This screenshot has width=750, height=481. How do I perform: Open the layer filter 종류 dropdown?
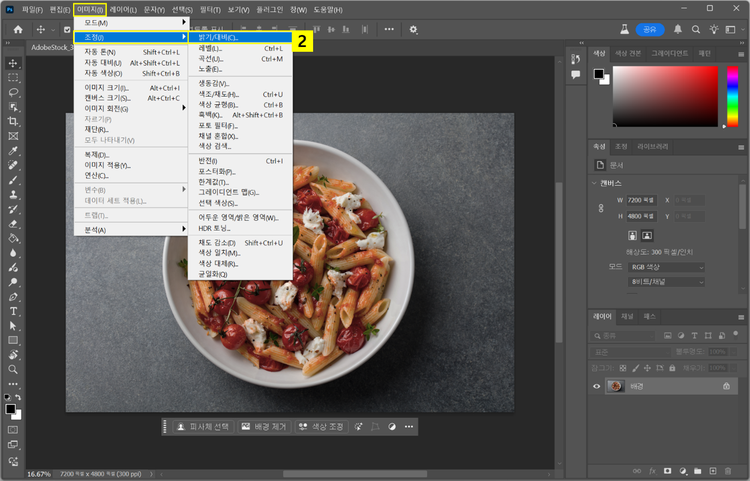[x=622, y=336]
